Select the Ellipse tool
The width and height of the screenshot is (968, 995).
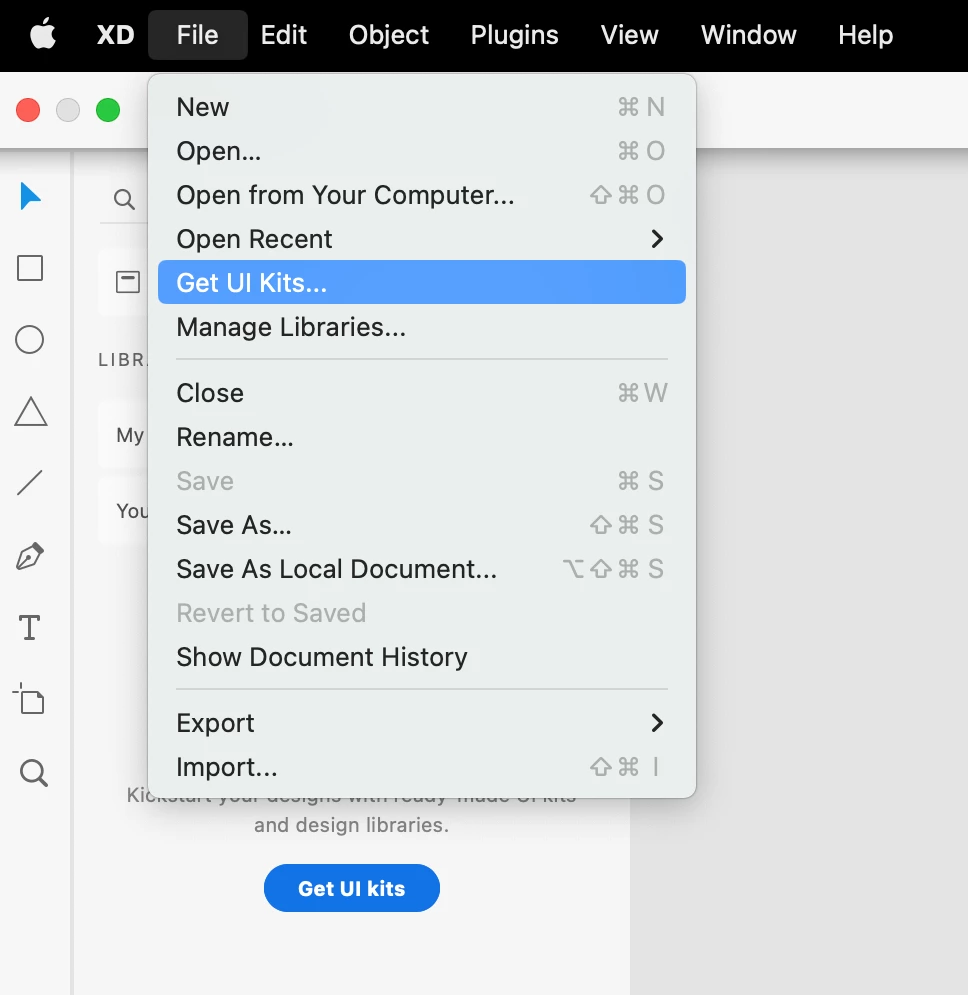30,339
